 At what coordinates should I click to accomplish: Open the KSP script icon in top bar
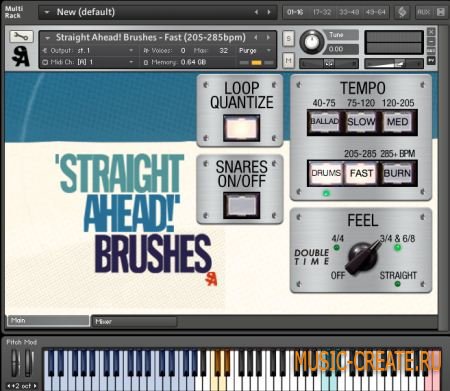[402, 12]
